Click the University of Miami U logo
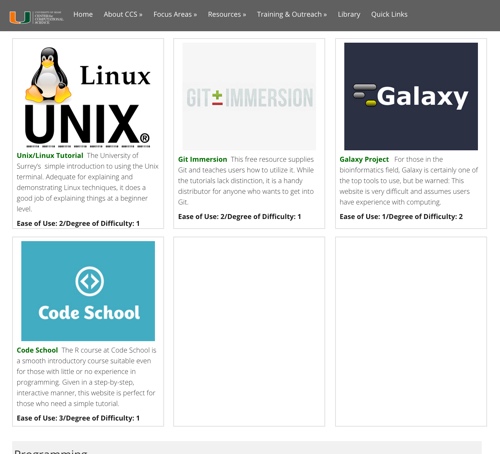This screenshot has width=500, height=454. [x=20, y=17]
